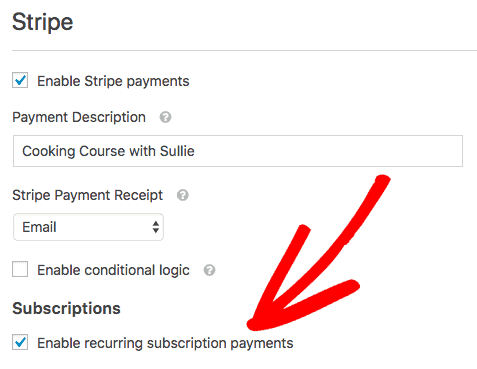
Task: Click the up-down arrows in Email select
Action: [155, 227]
